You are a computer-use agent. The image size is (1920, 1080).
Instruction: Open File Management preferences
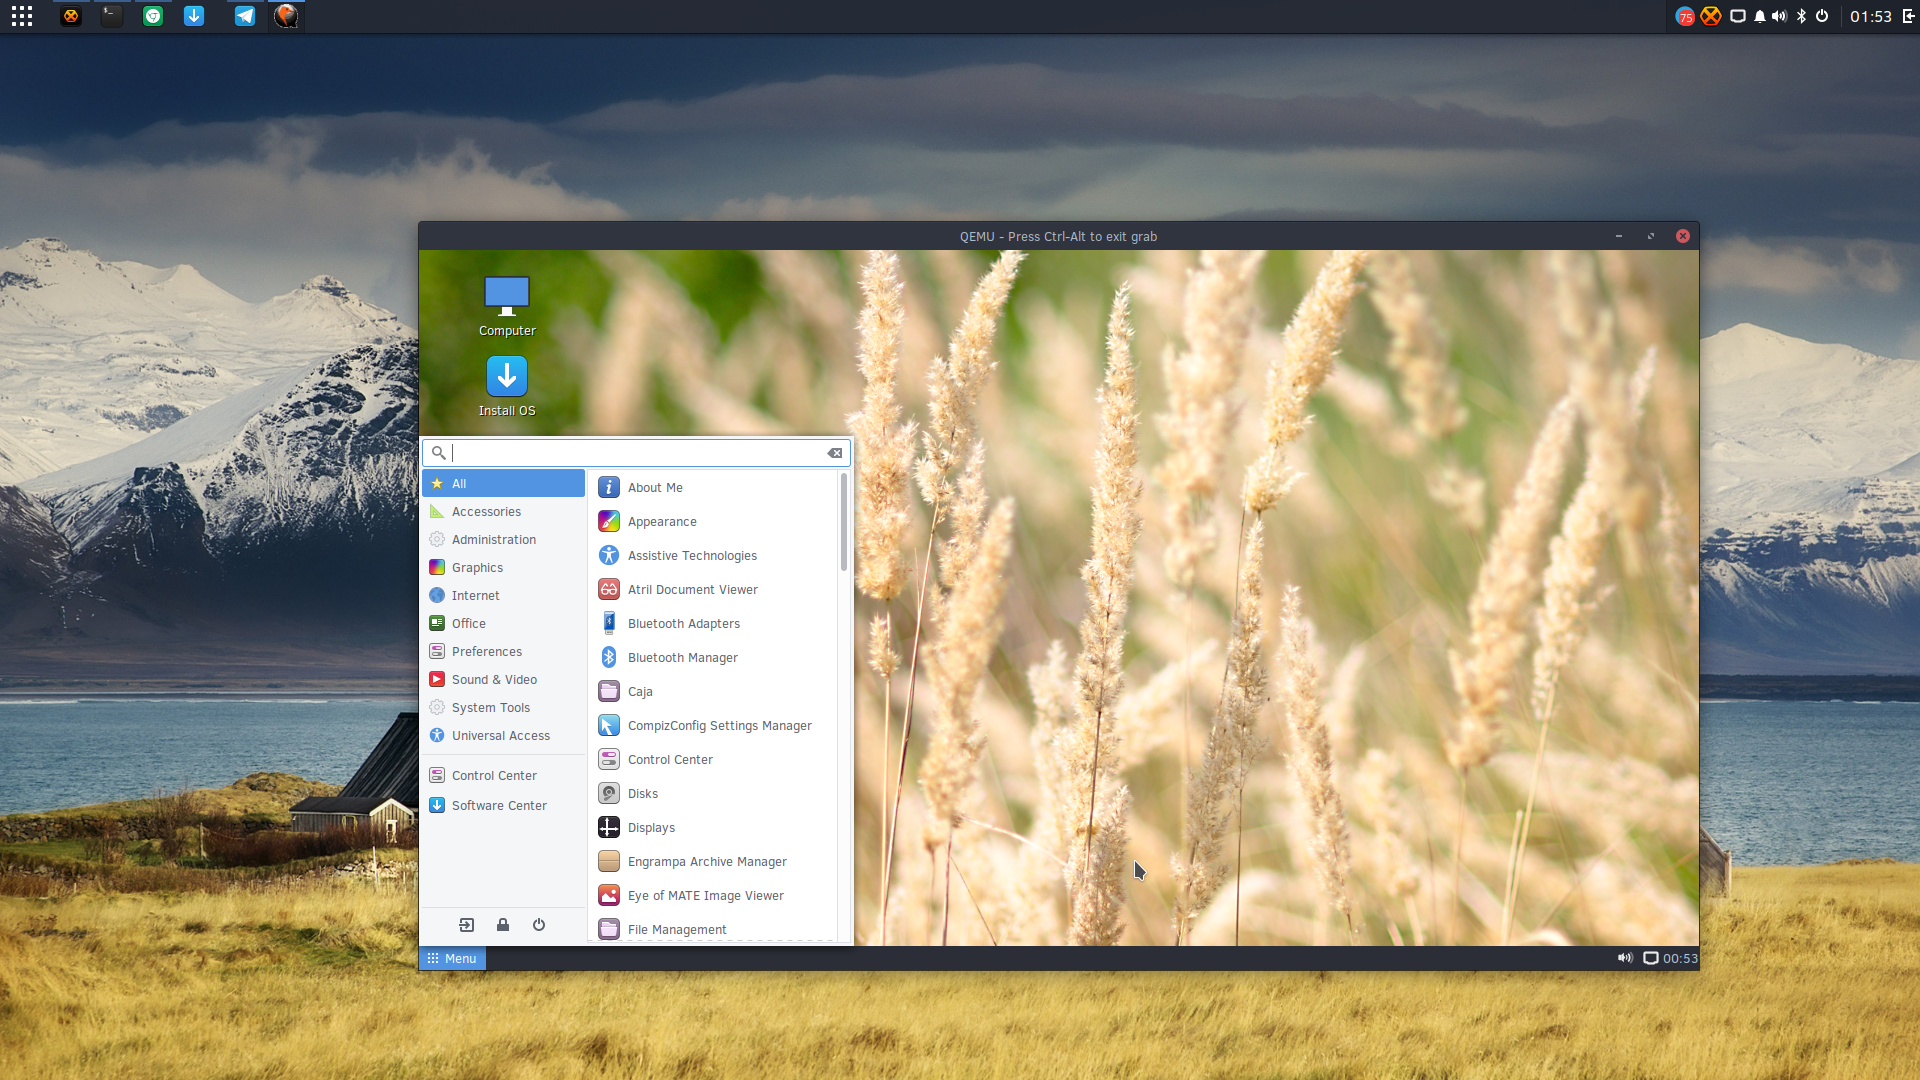point(714,929)
